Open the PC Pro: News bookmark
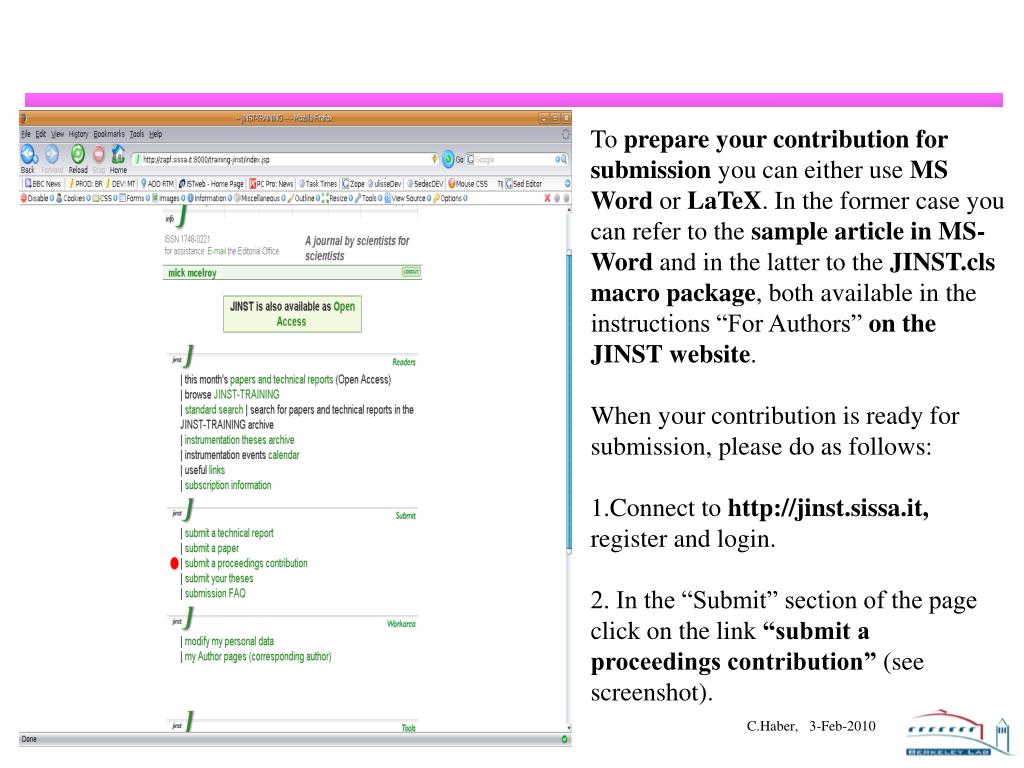The width and height of the screenshot is (1024, 768). click(272, 184)
